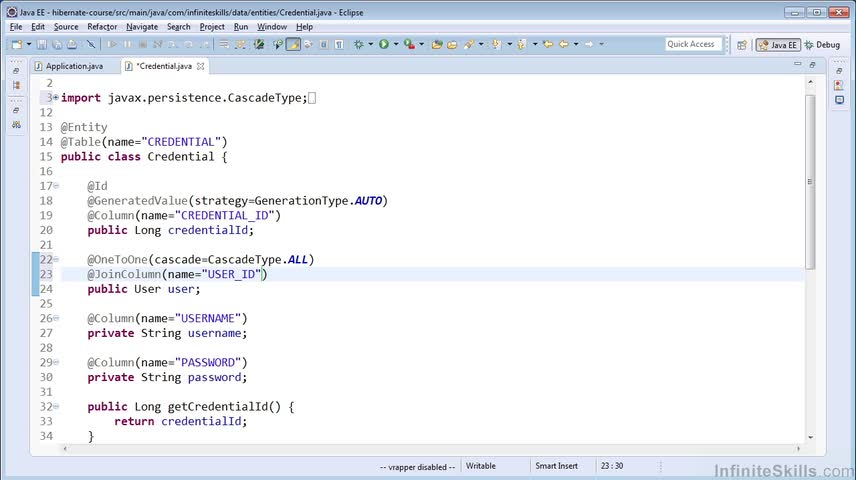The height and width of the screenshot is (480, 856).
Task: Click the Open Task folder icon
Action: (452, 44)
